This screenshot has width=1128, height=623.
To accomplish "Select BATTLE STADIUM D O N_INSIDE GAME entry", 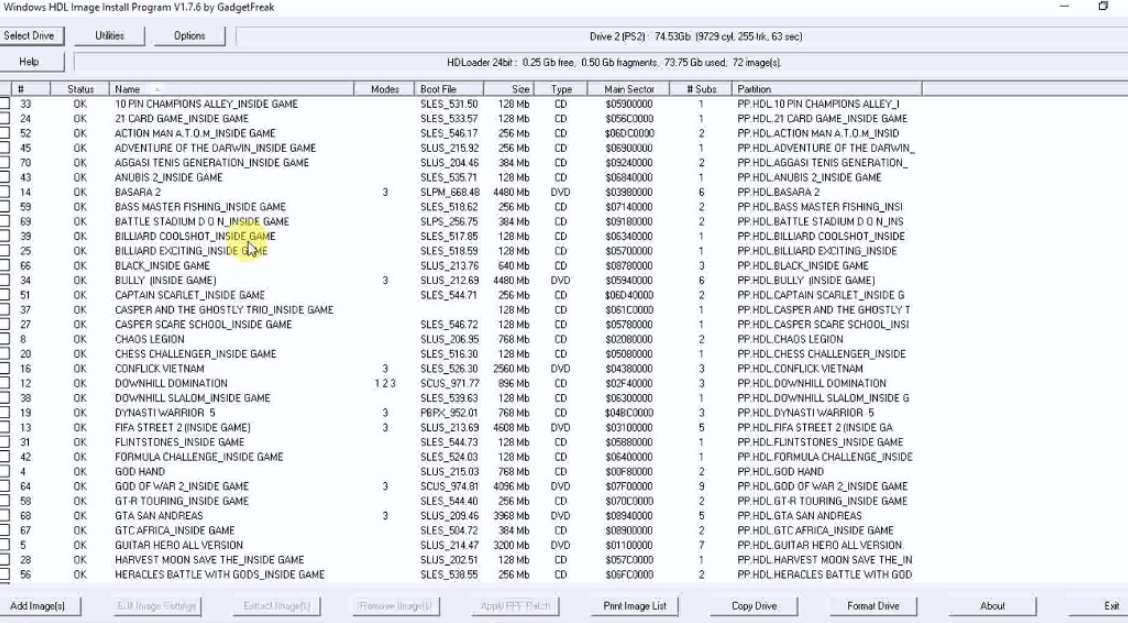I will (201, 222).
